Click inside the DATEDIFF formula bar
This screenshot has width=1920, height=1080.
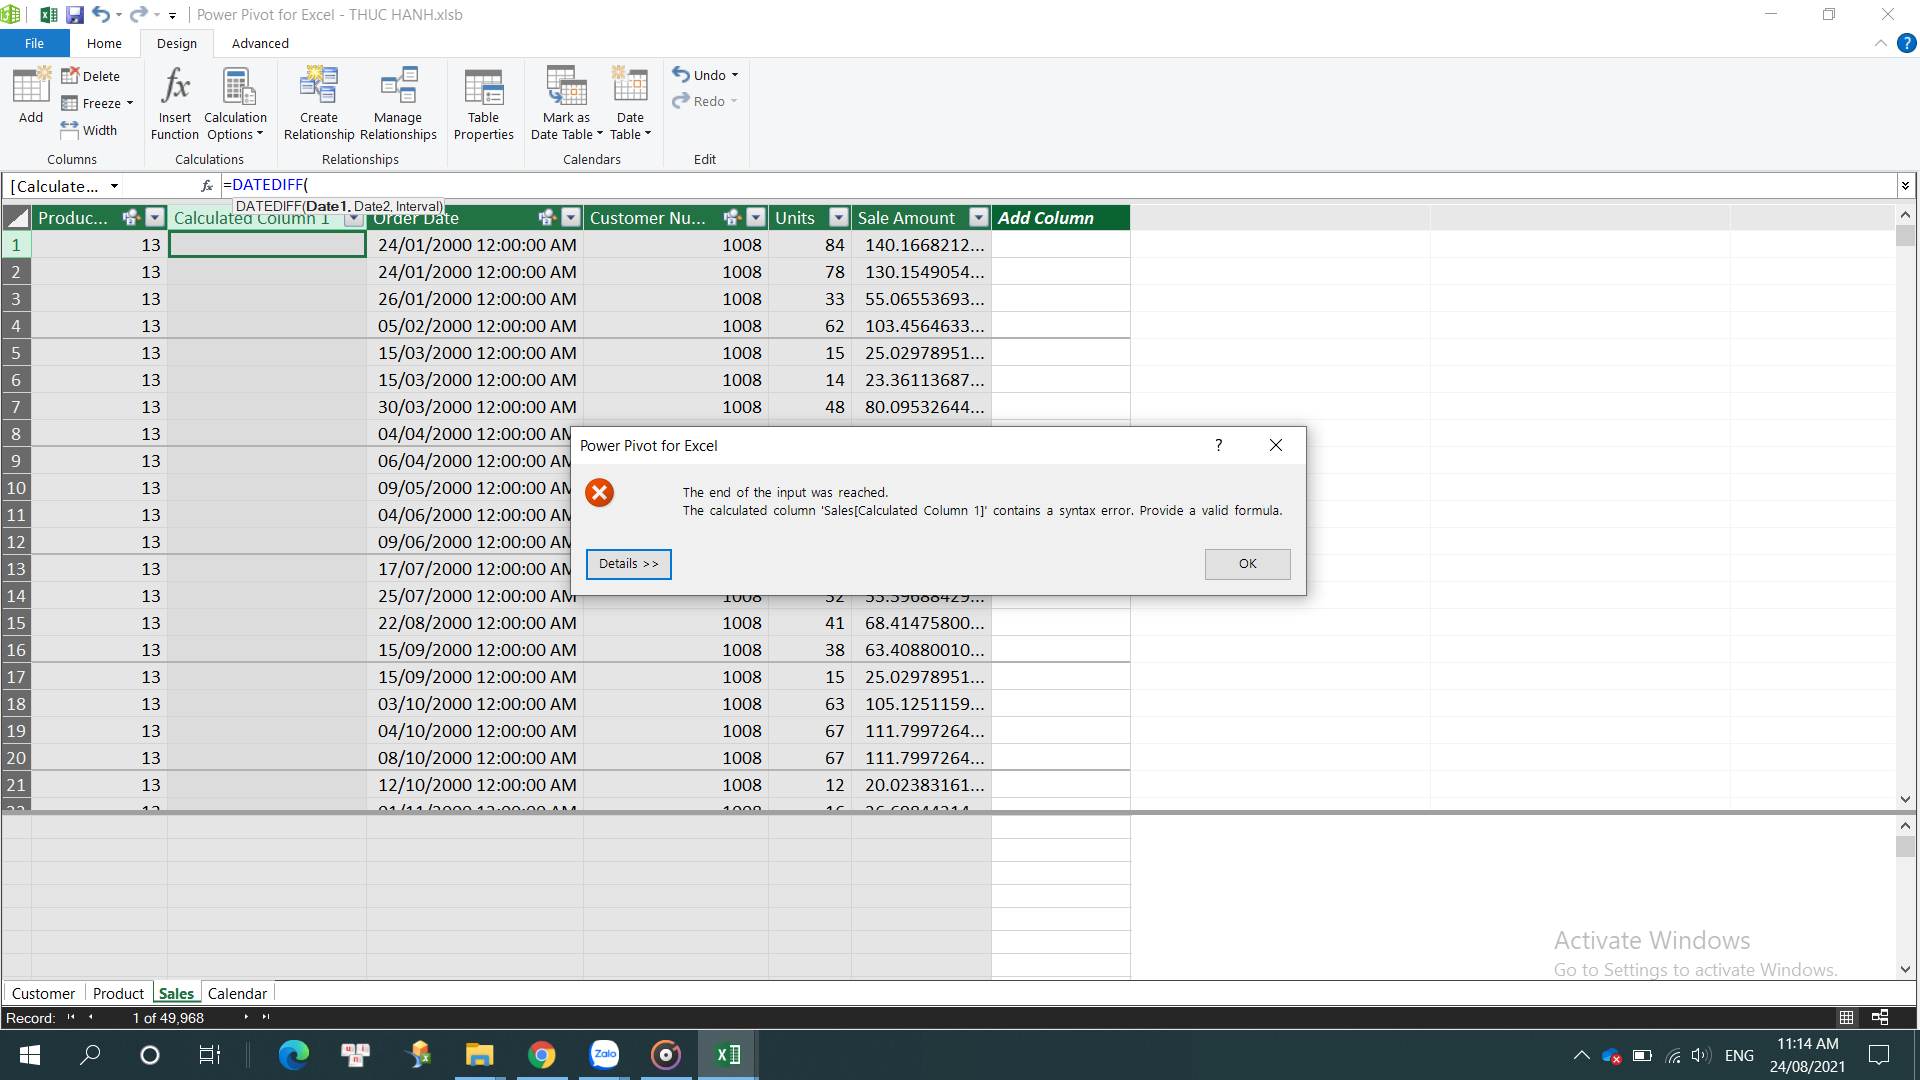1058,185
